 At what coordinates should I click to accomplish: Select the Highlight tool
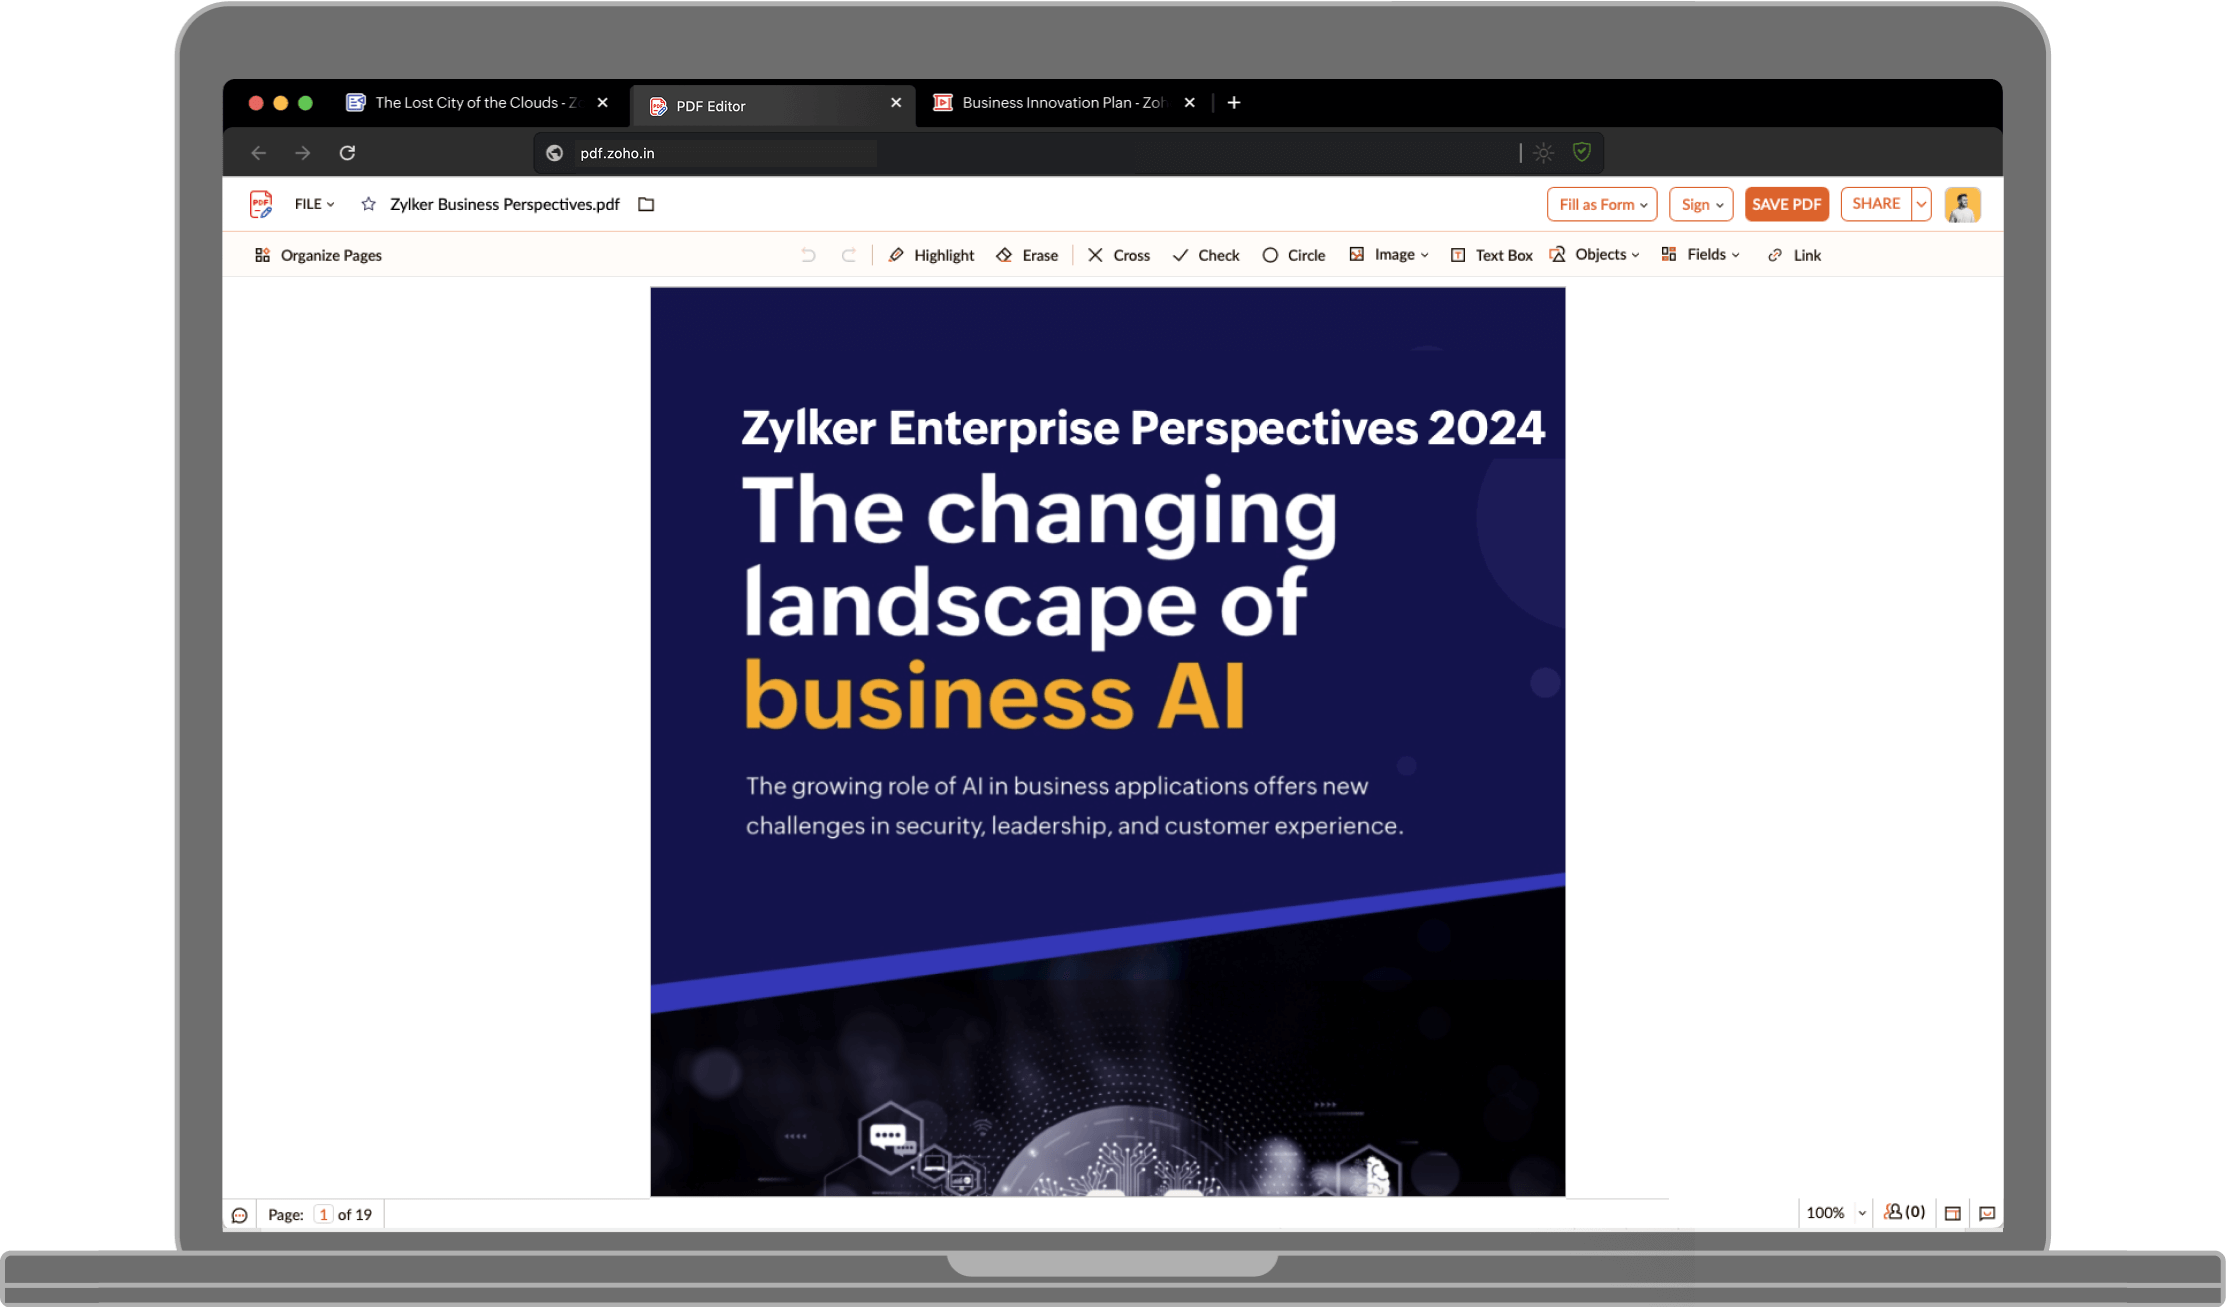pos(931,255)
